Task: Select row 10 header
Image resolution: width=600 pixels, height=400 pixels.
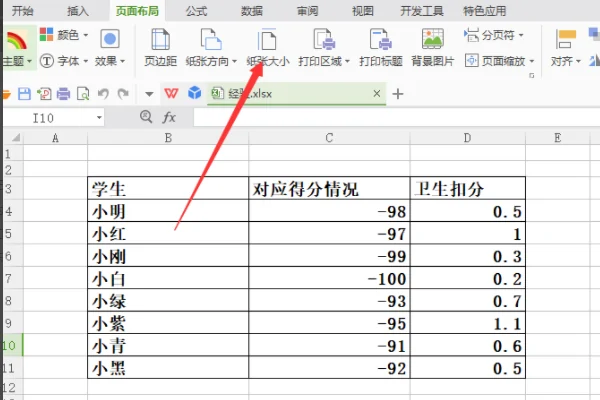Action: pos(11,345)
